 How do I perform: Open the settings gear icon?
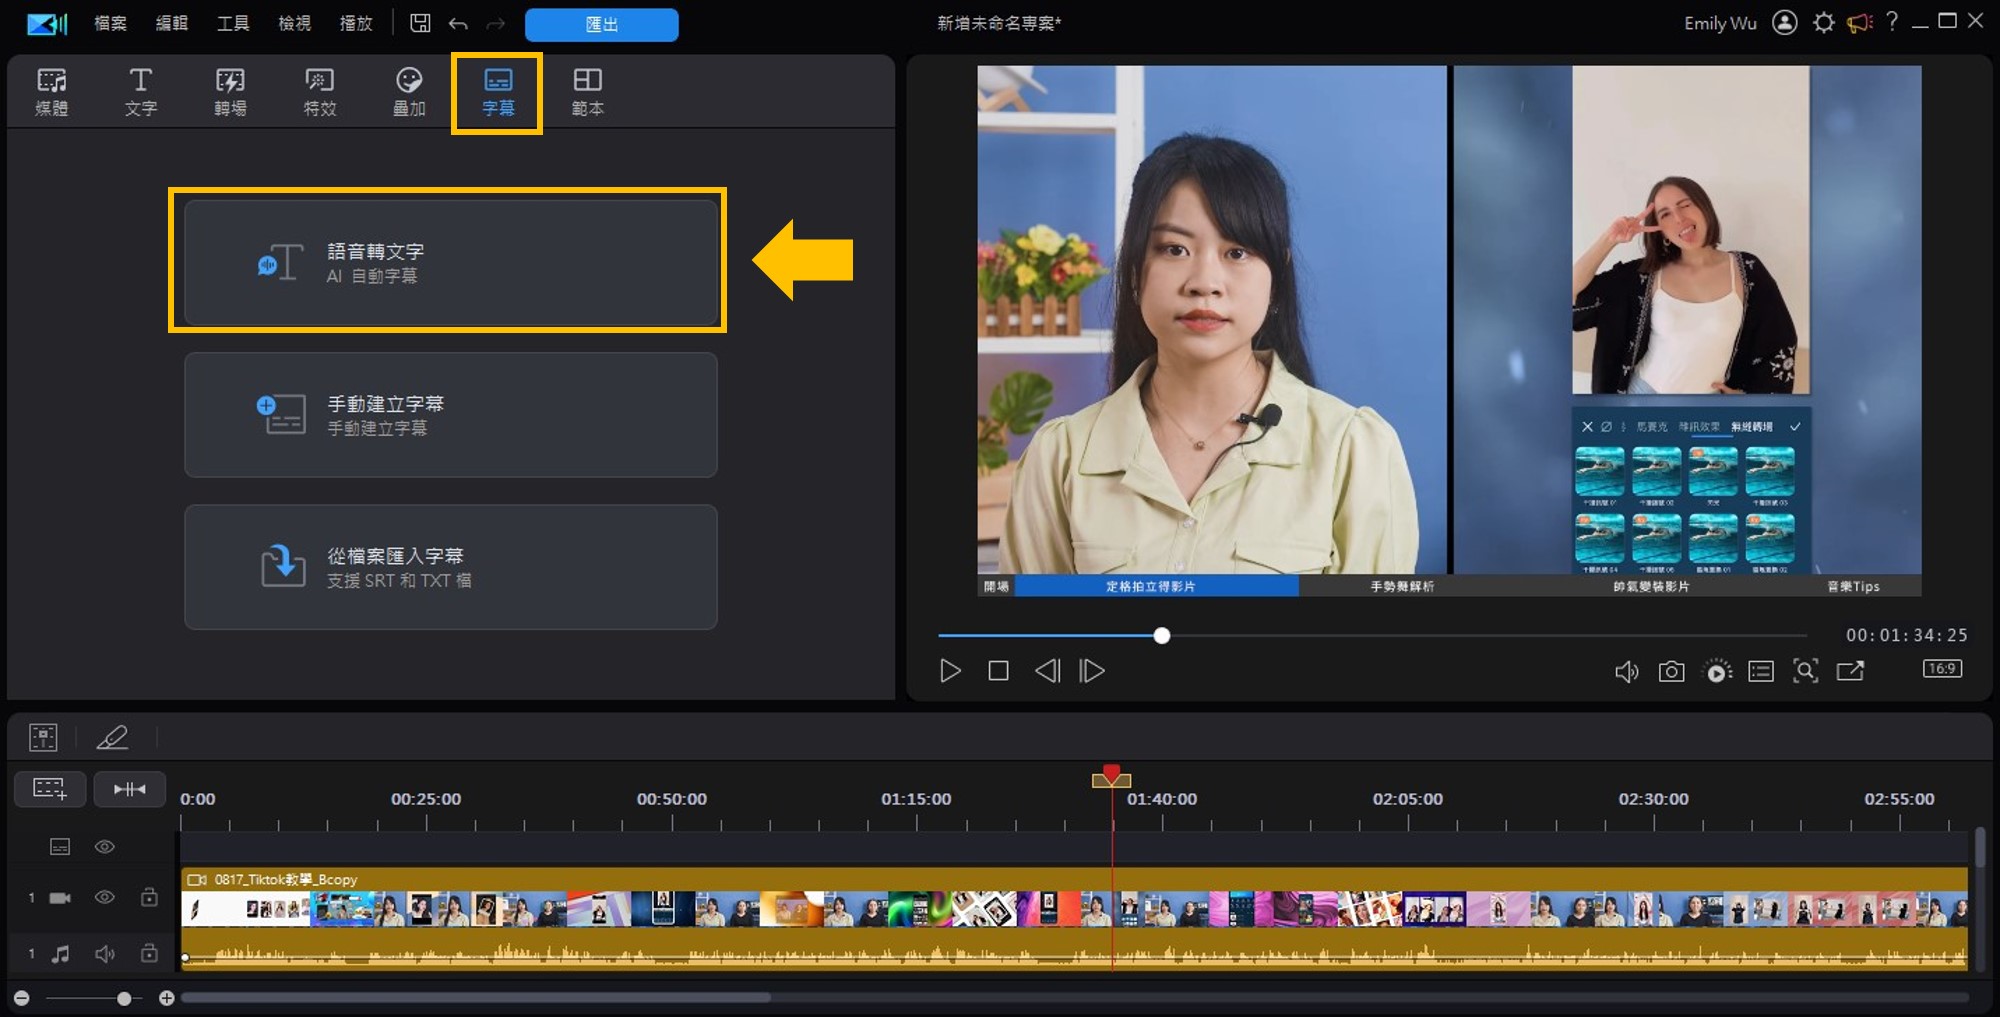pyautogui.click(x=1823, y=23)
